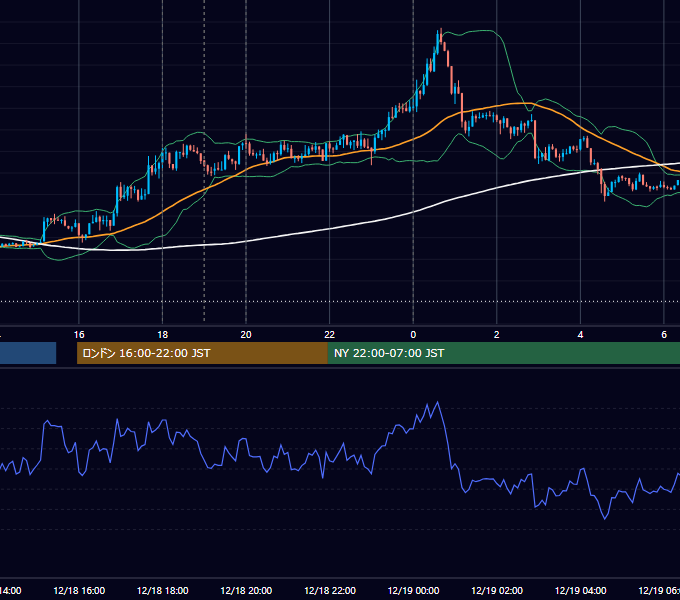Click the hour label 2 on the price chart axis
The height and width of the screenshot is (600, 680).
tap(497, 335)
